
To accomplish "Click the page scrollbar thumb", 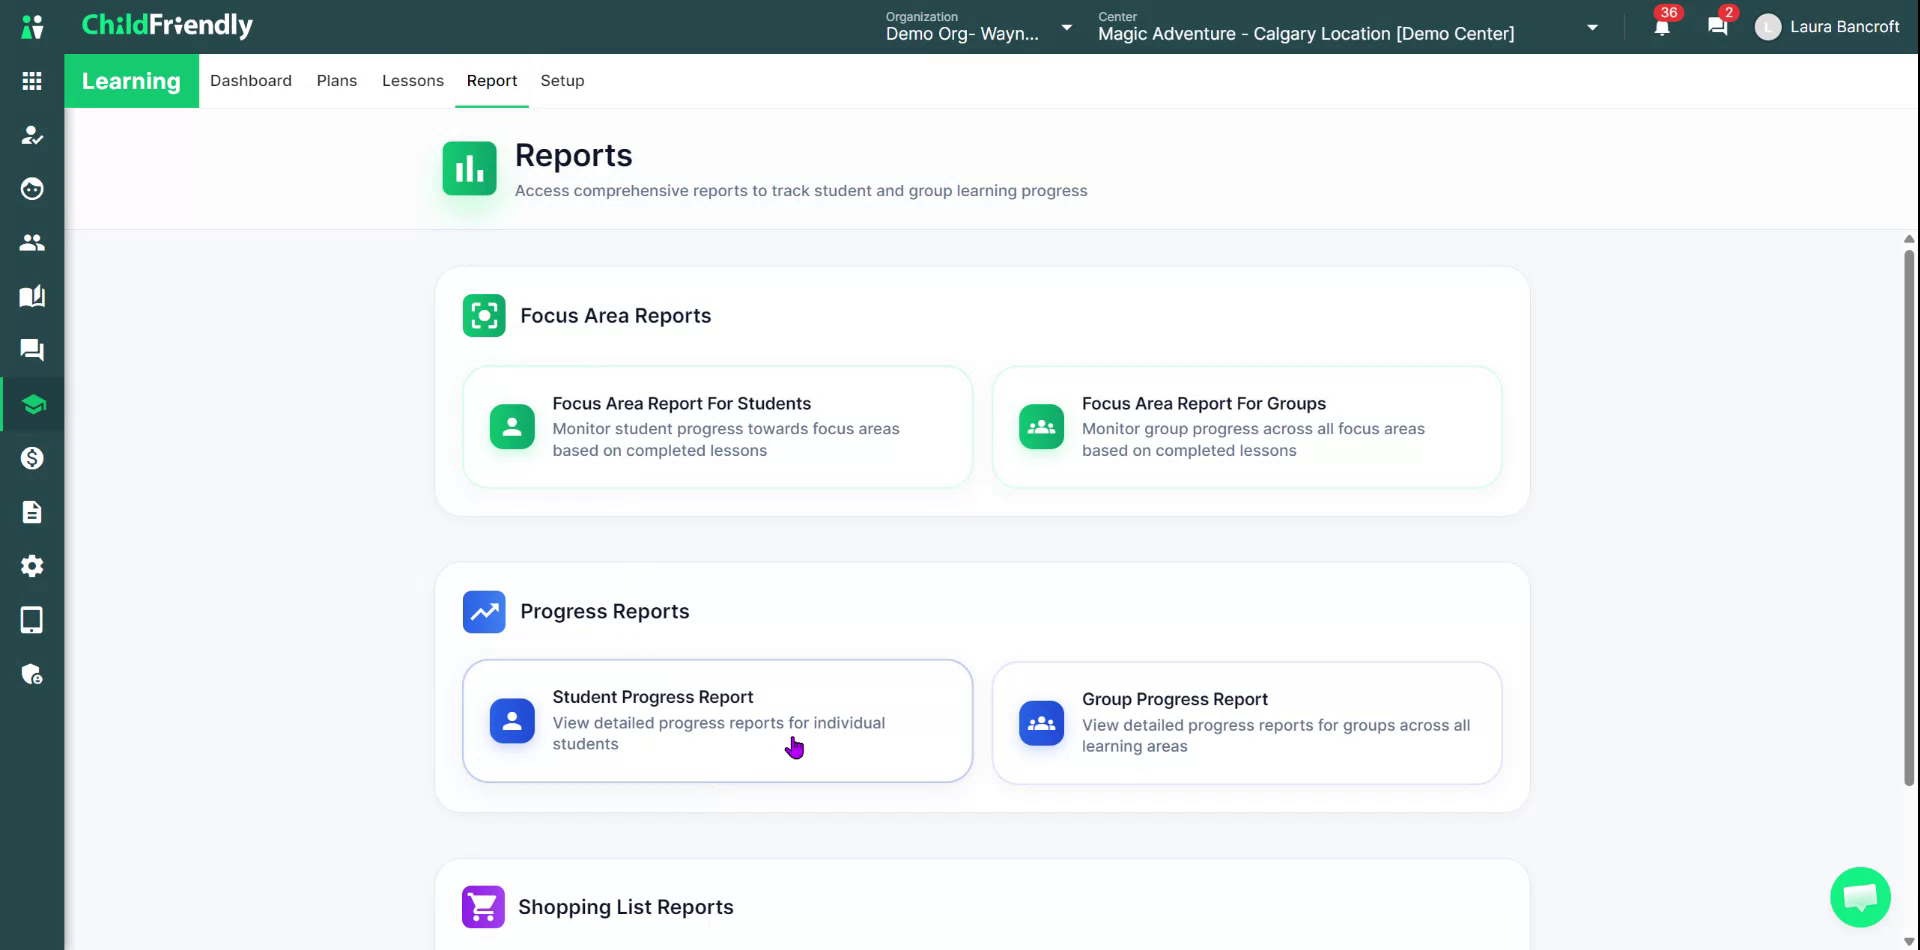I will coord(1909,517).
